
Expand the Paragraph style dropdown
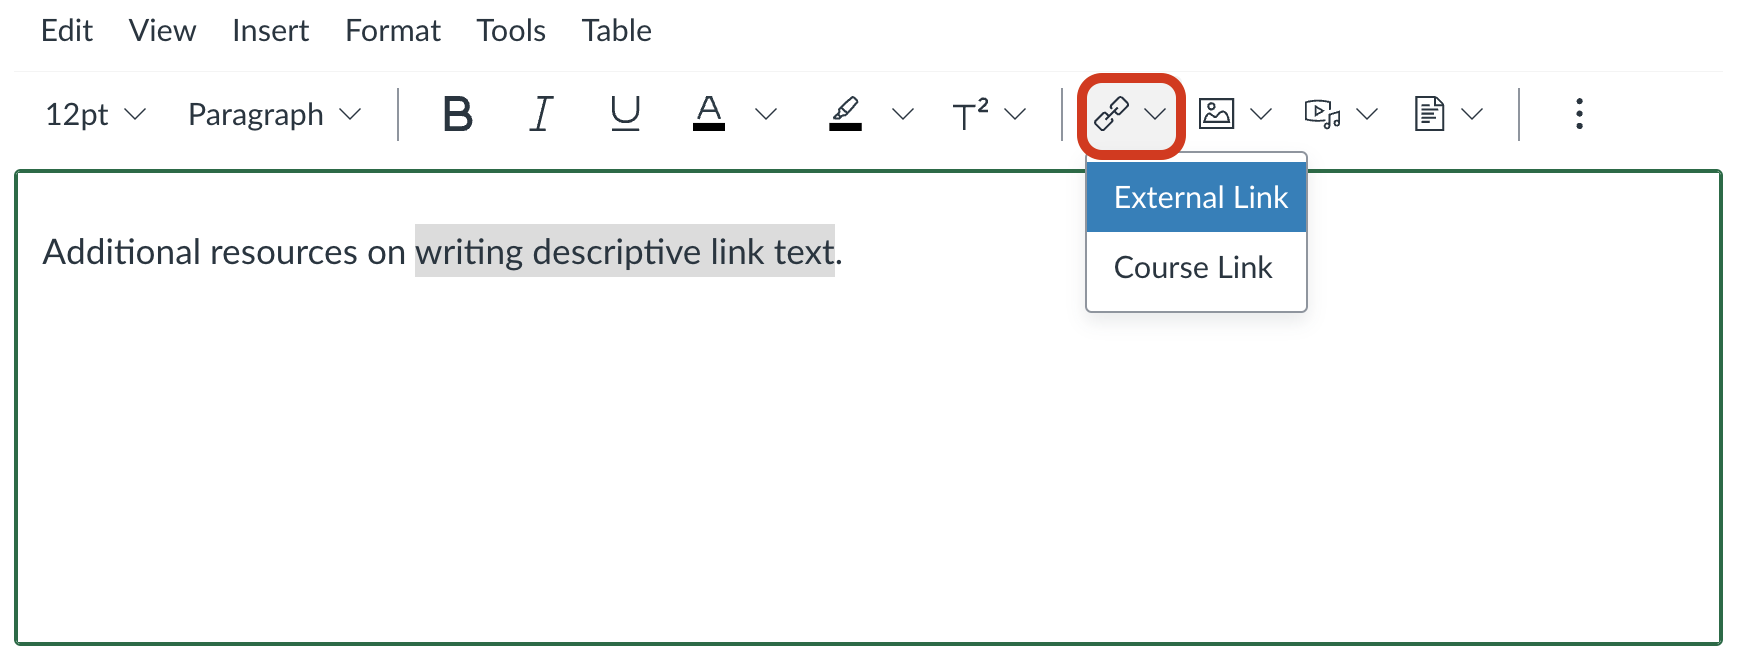[x=274, y=114]
